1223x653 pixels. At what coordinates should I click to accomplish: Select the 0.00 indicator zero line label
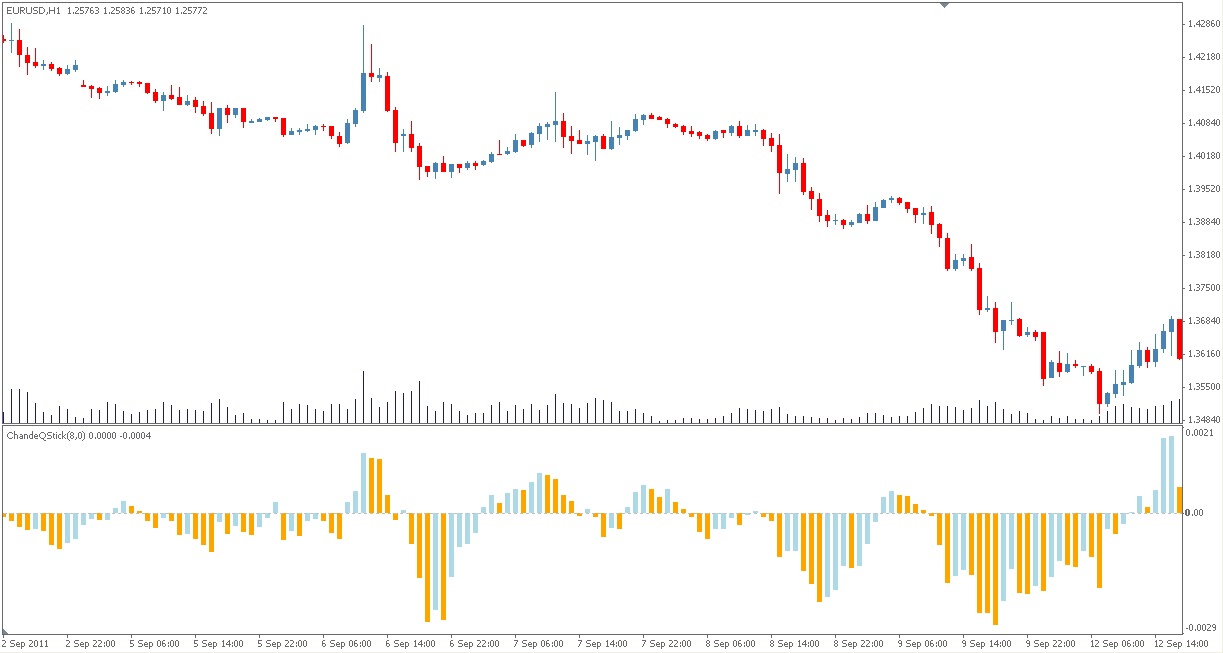(x=1196, y=510)
